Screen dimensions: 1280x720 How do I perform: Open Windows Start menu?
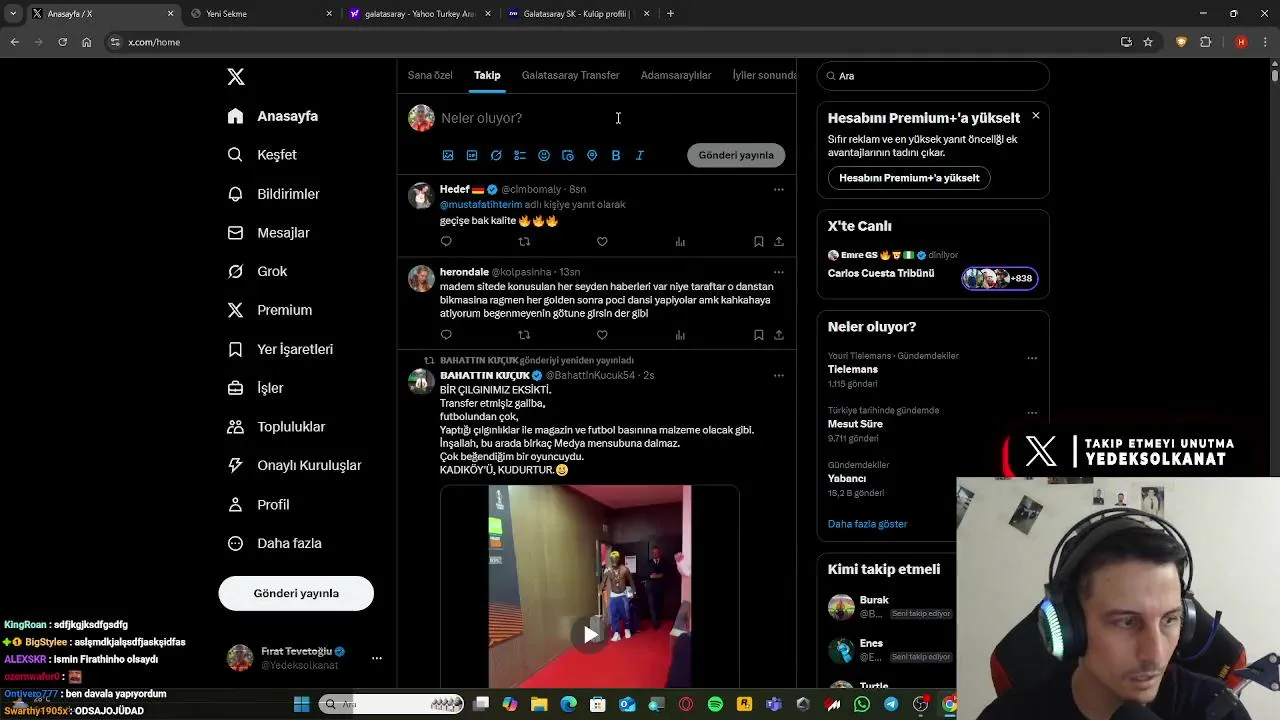click(x=301, y=704)
